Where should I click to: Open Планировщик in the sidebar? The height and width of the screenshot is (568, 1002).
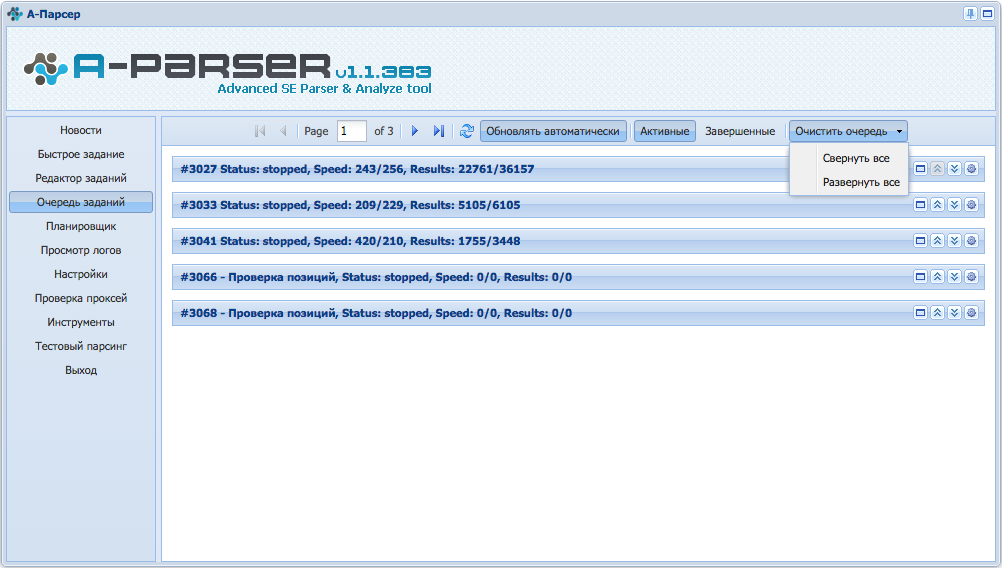point(81,226)
